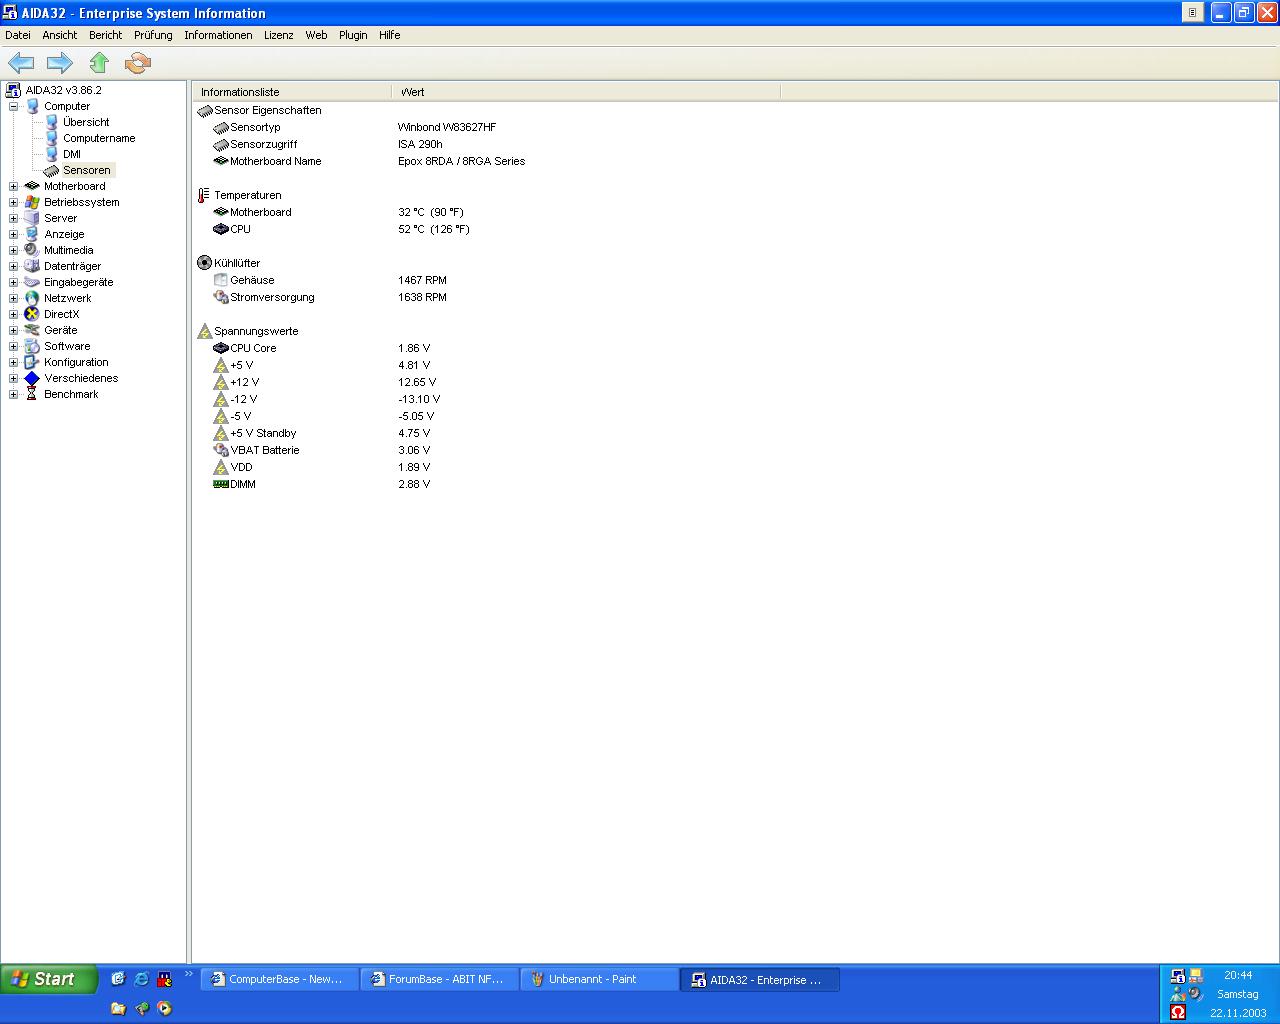Click the red Omega system tray icon

pos(1178,1012)
